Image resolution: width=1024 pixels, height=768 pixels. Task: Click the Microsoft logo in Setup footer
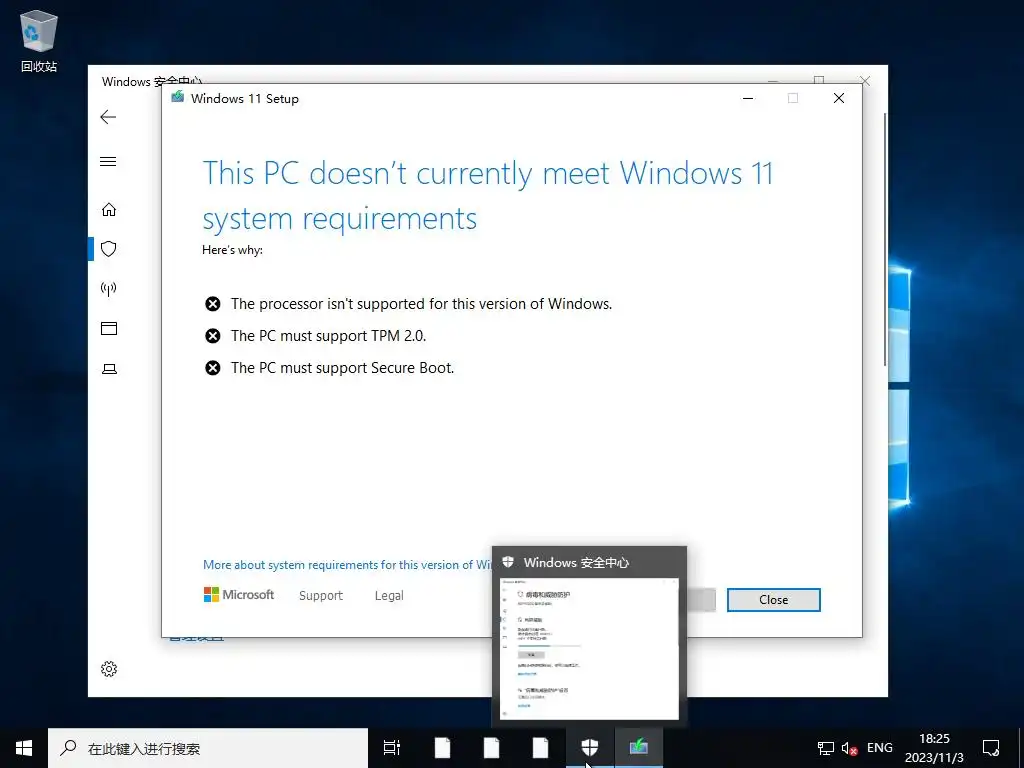pos(239,594)
